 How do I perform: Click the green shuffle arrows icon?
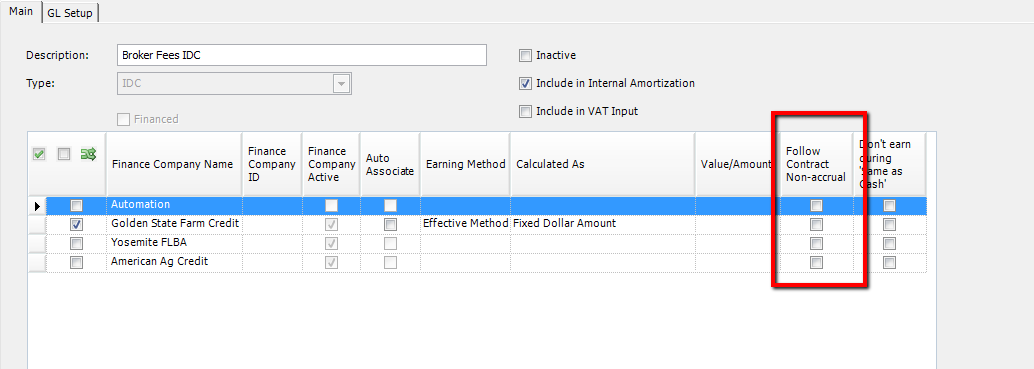click(x=88, y=154)
